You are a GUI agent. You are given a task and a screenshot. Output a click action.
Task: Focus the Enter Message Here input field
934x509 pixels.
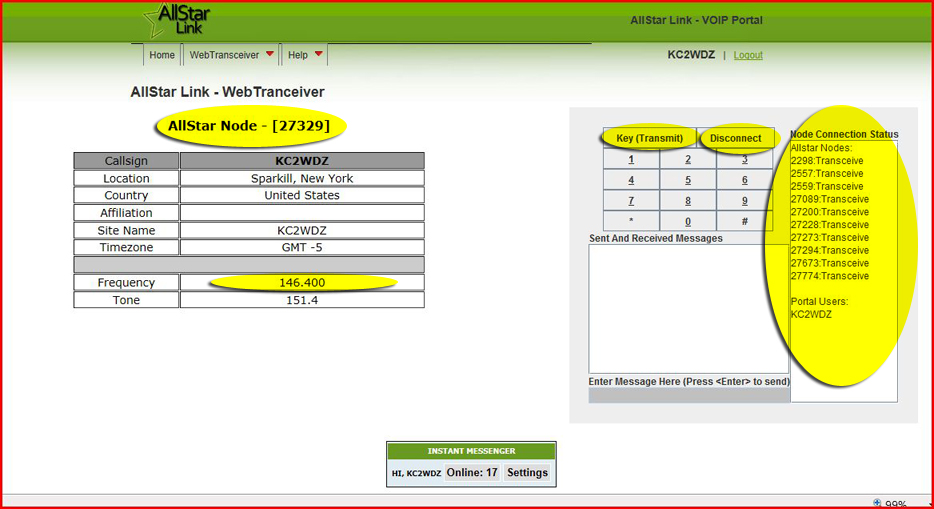pyautogui.click(x=689, y=395)
